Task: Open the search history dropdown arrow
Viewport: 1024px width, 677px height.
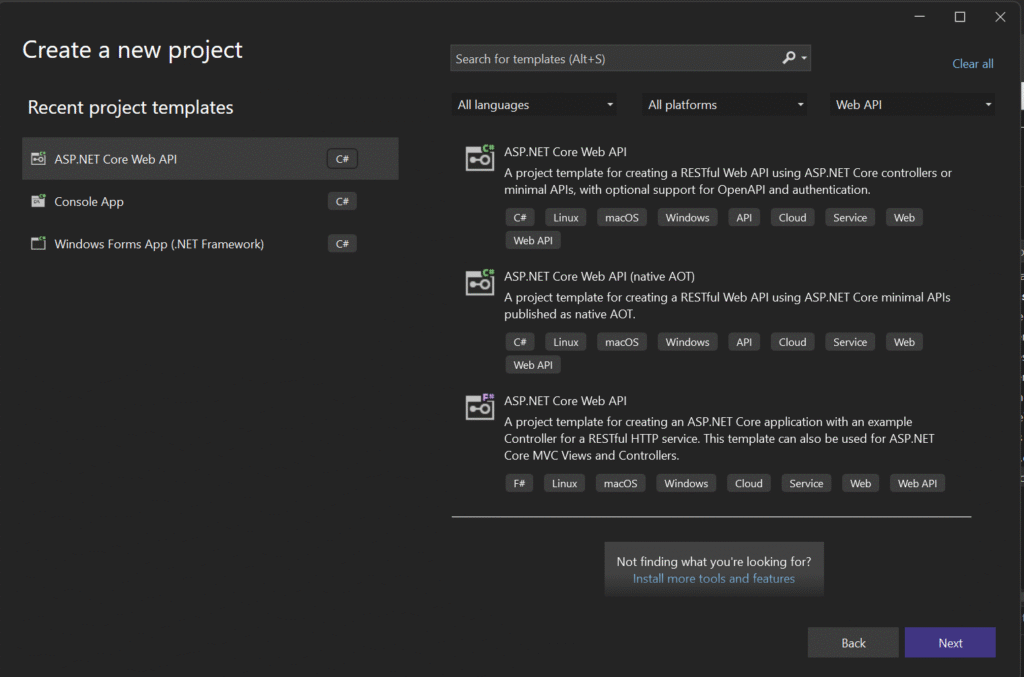Action: click(x=804, y=59)
